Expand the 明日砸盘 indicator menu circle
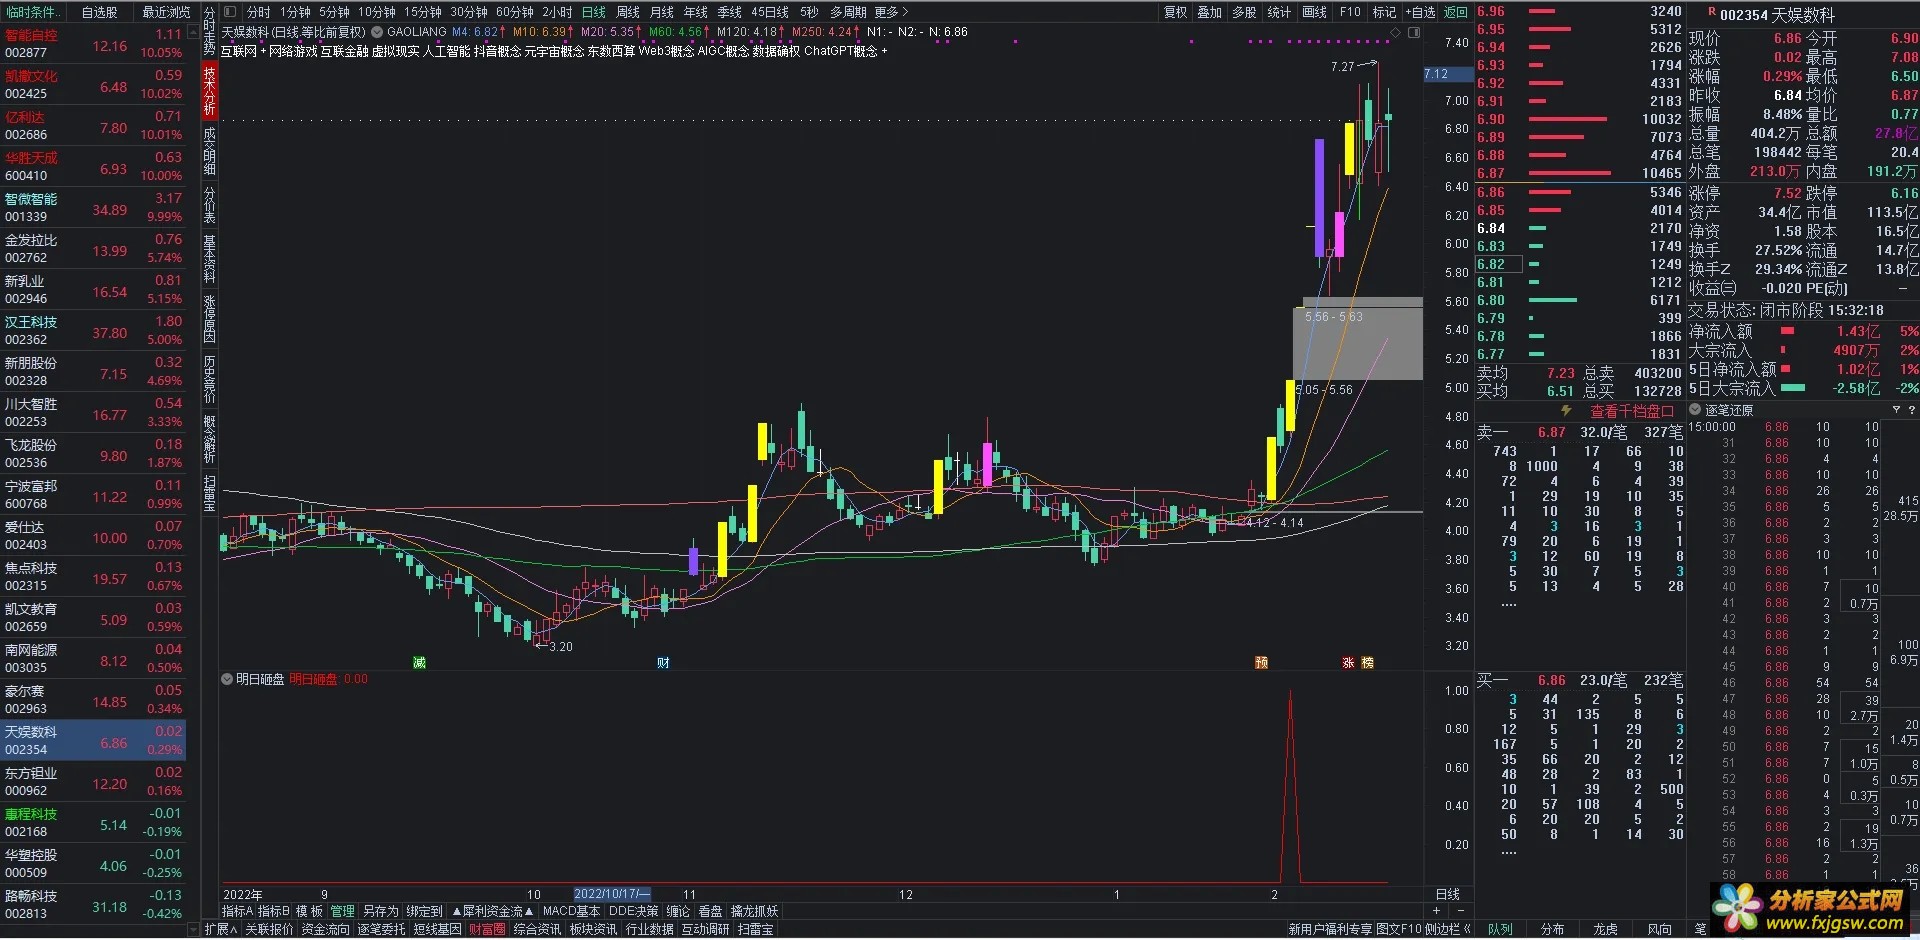This screenshot has height=940, width=1920. point(227,679)
